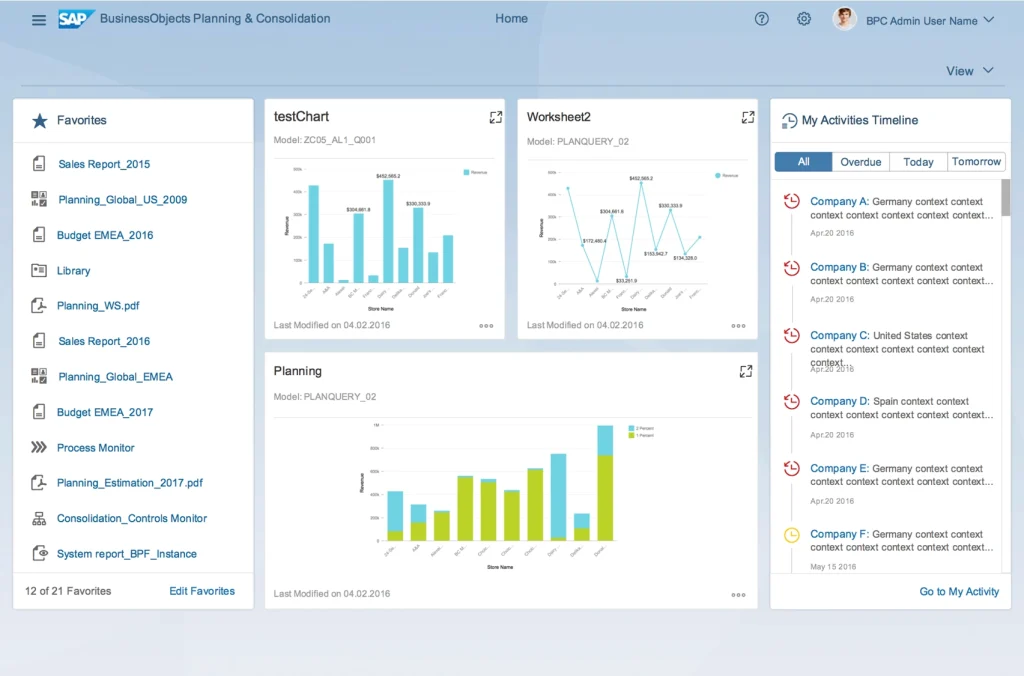
Task: Open the Worksheet2 tile more options dots
Action: [739, 325]
